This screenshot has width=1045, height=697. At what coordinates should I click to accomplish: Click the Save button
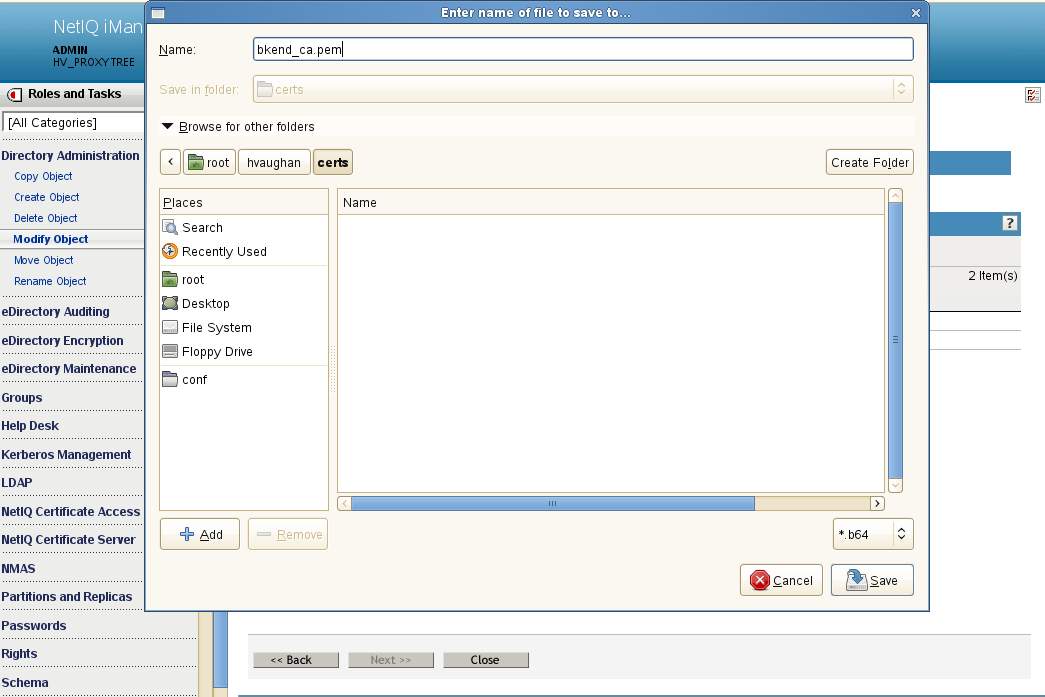[872, 580]
